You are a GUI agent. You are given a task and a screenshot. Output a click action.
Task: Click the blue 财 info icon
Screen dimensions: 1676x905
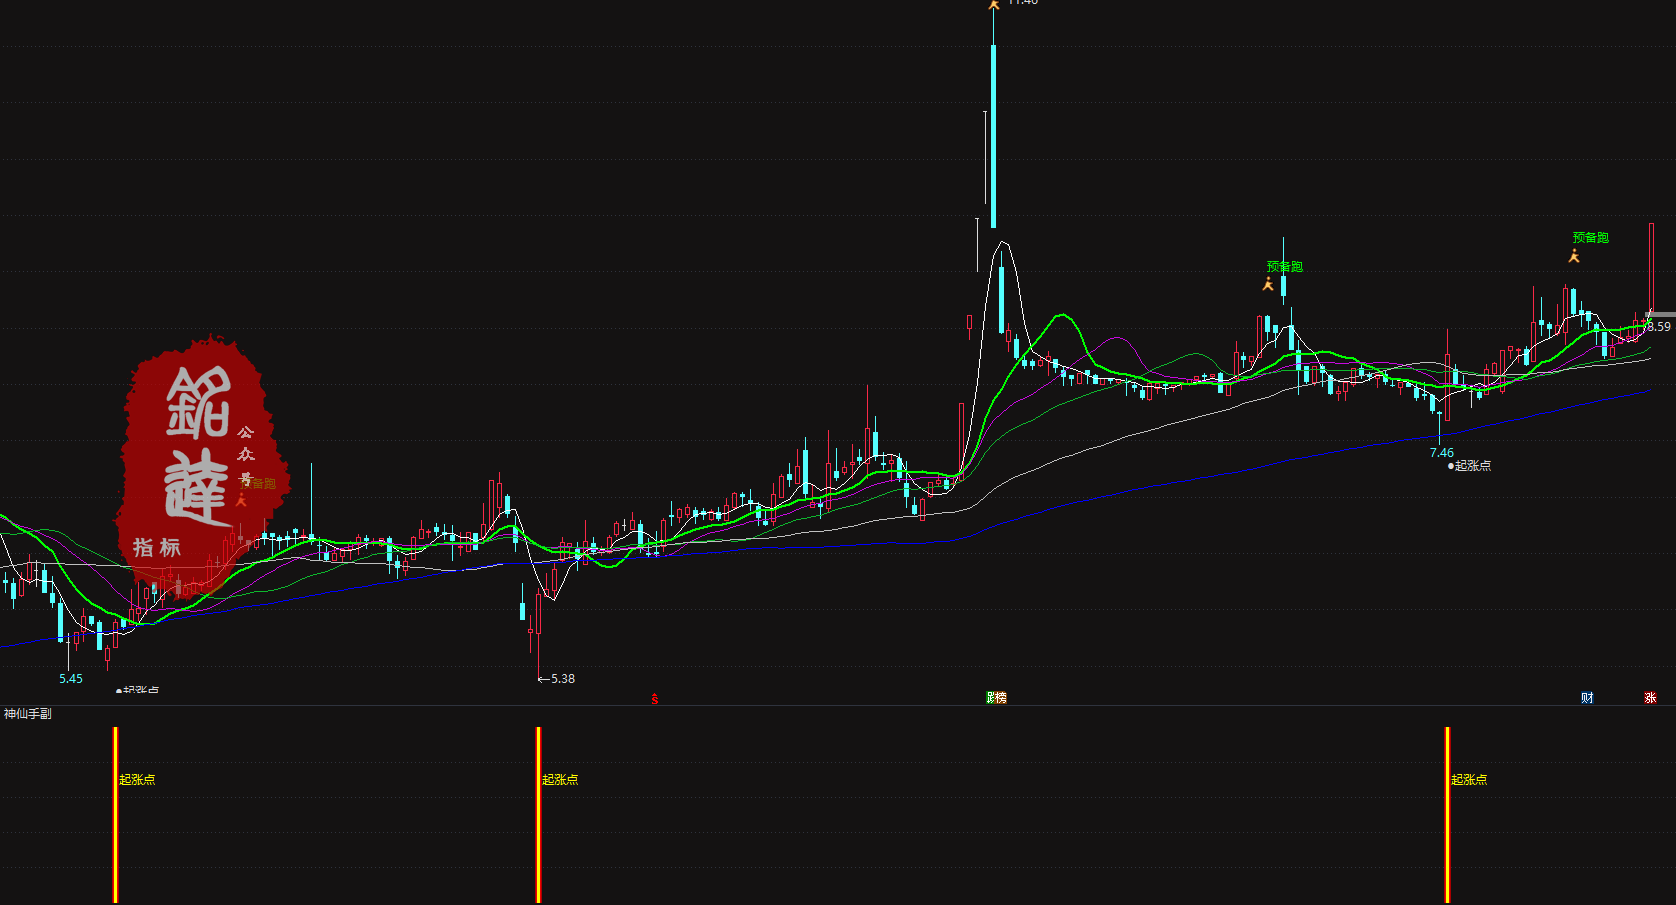coord(1587,698)
